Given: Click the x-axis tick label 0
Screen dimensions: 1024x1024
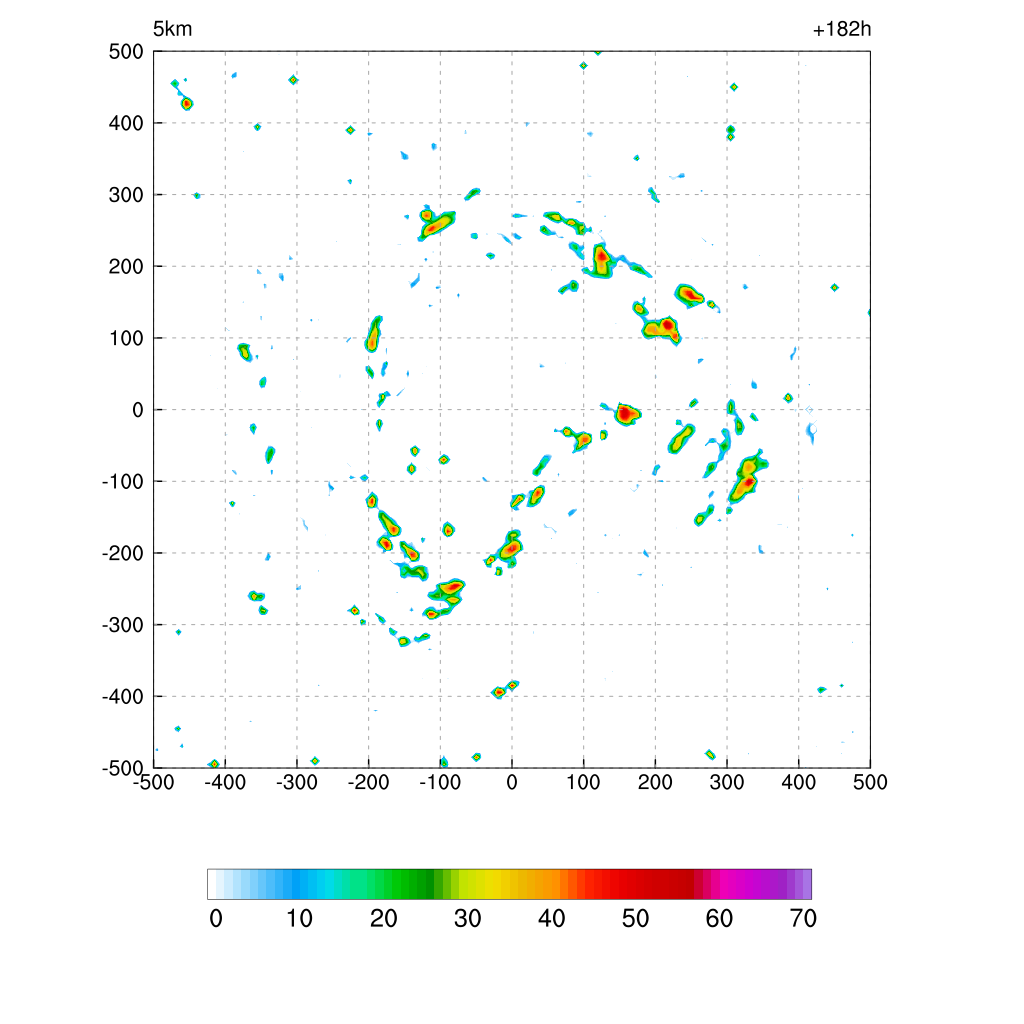Looking at the screenshot, I should coord(512,782).
